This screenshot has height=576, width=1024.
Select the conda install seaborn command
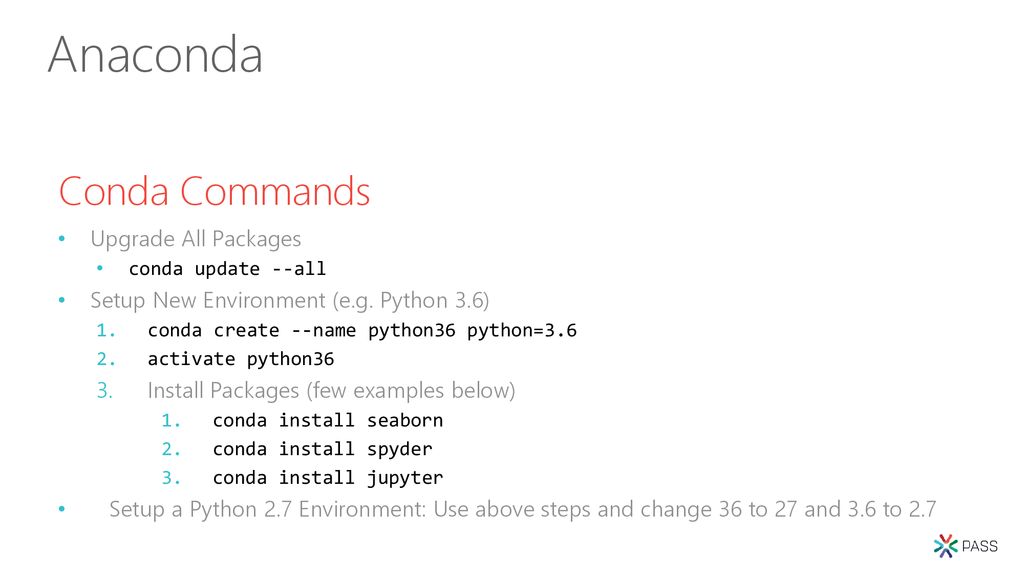tap(328, 421)
